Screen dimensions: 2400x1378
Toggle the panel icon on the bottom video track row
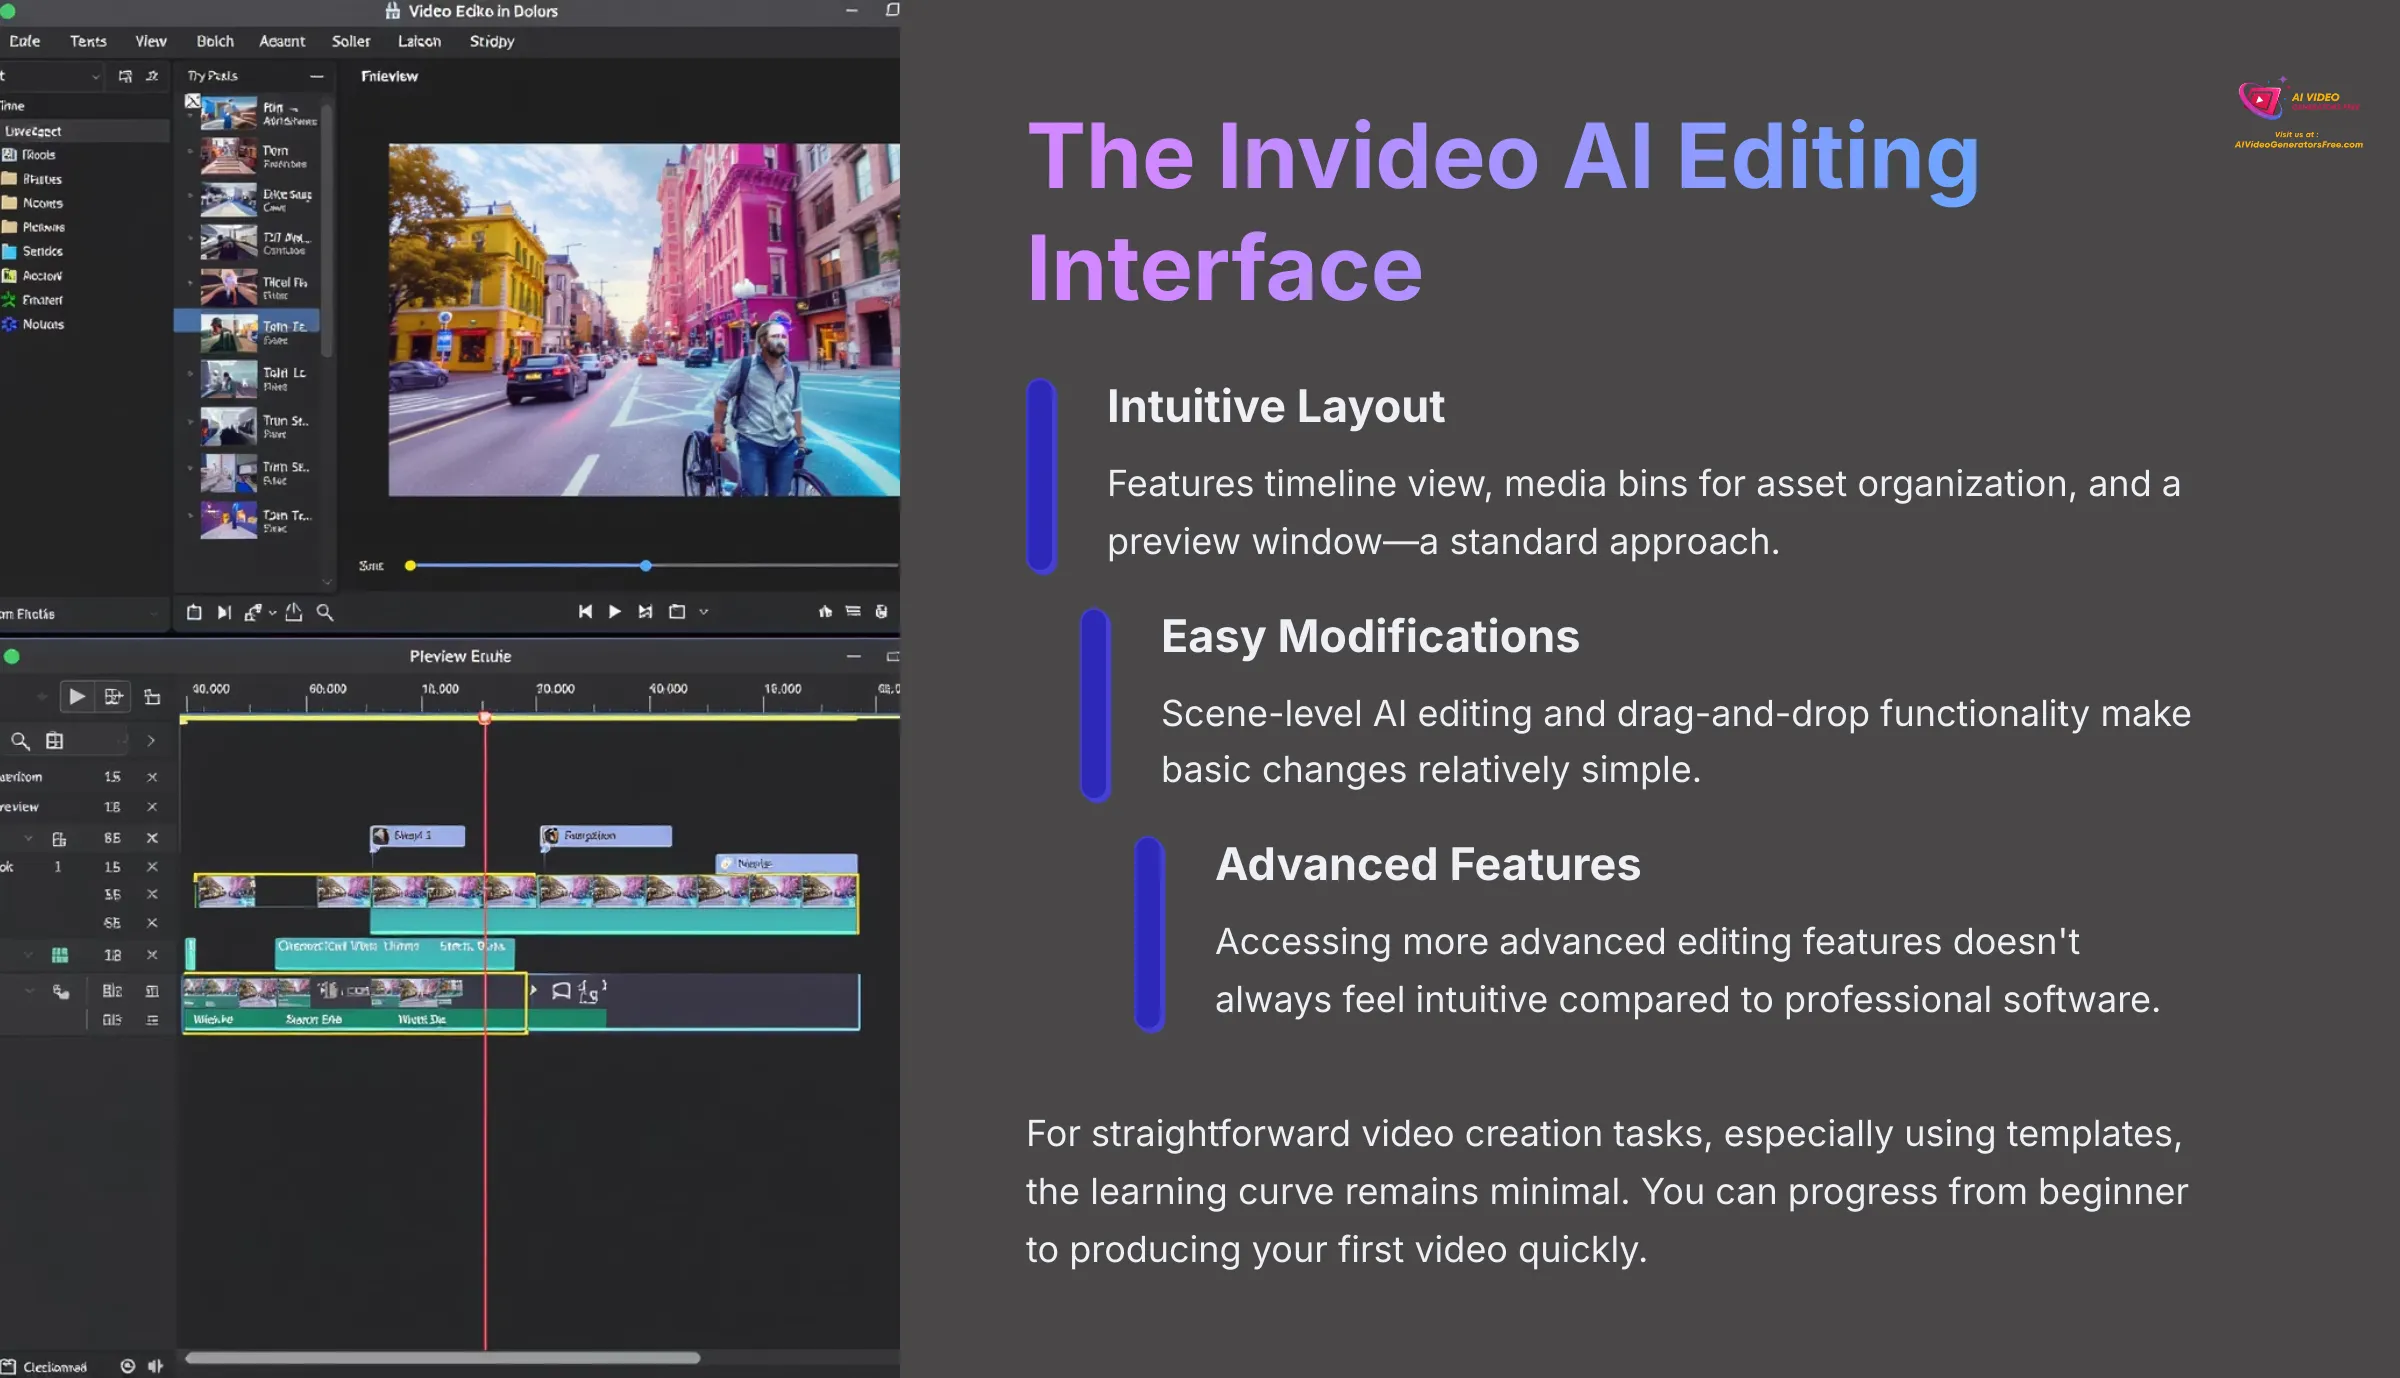coord(152,991)
